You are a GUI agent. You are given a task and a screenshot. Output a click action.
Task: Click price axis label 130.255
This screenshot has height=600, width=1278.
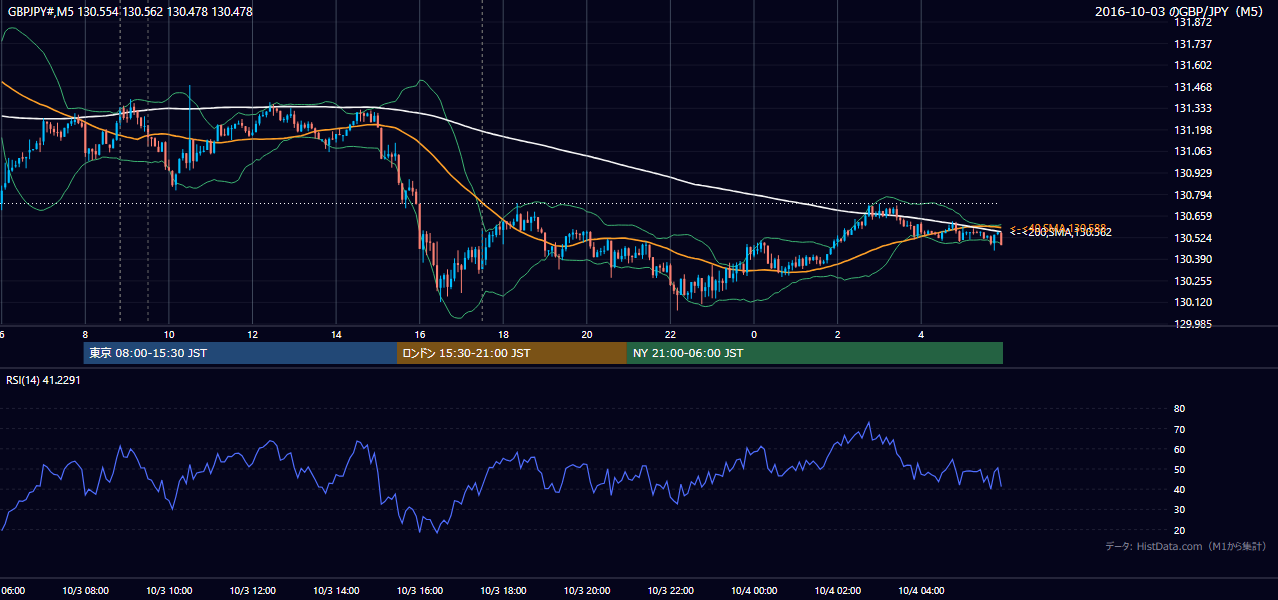[1192, 281]
